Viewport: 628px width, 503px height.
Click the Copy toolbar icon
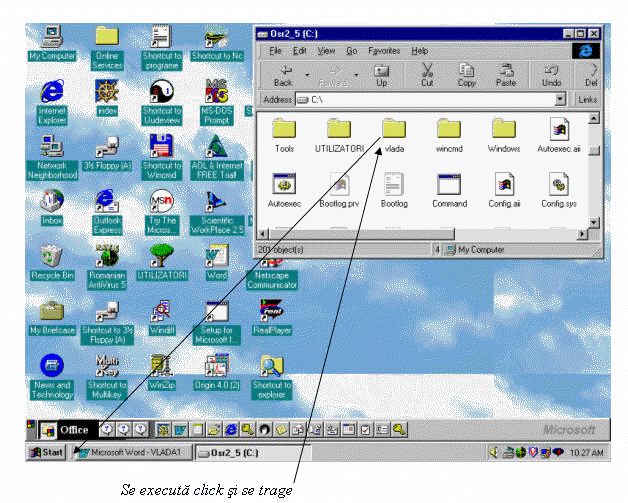point(466,74)
